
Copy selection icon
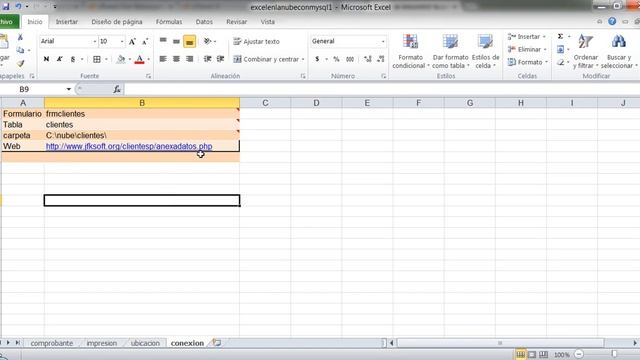pos(20,50)
